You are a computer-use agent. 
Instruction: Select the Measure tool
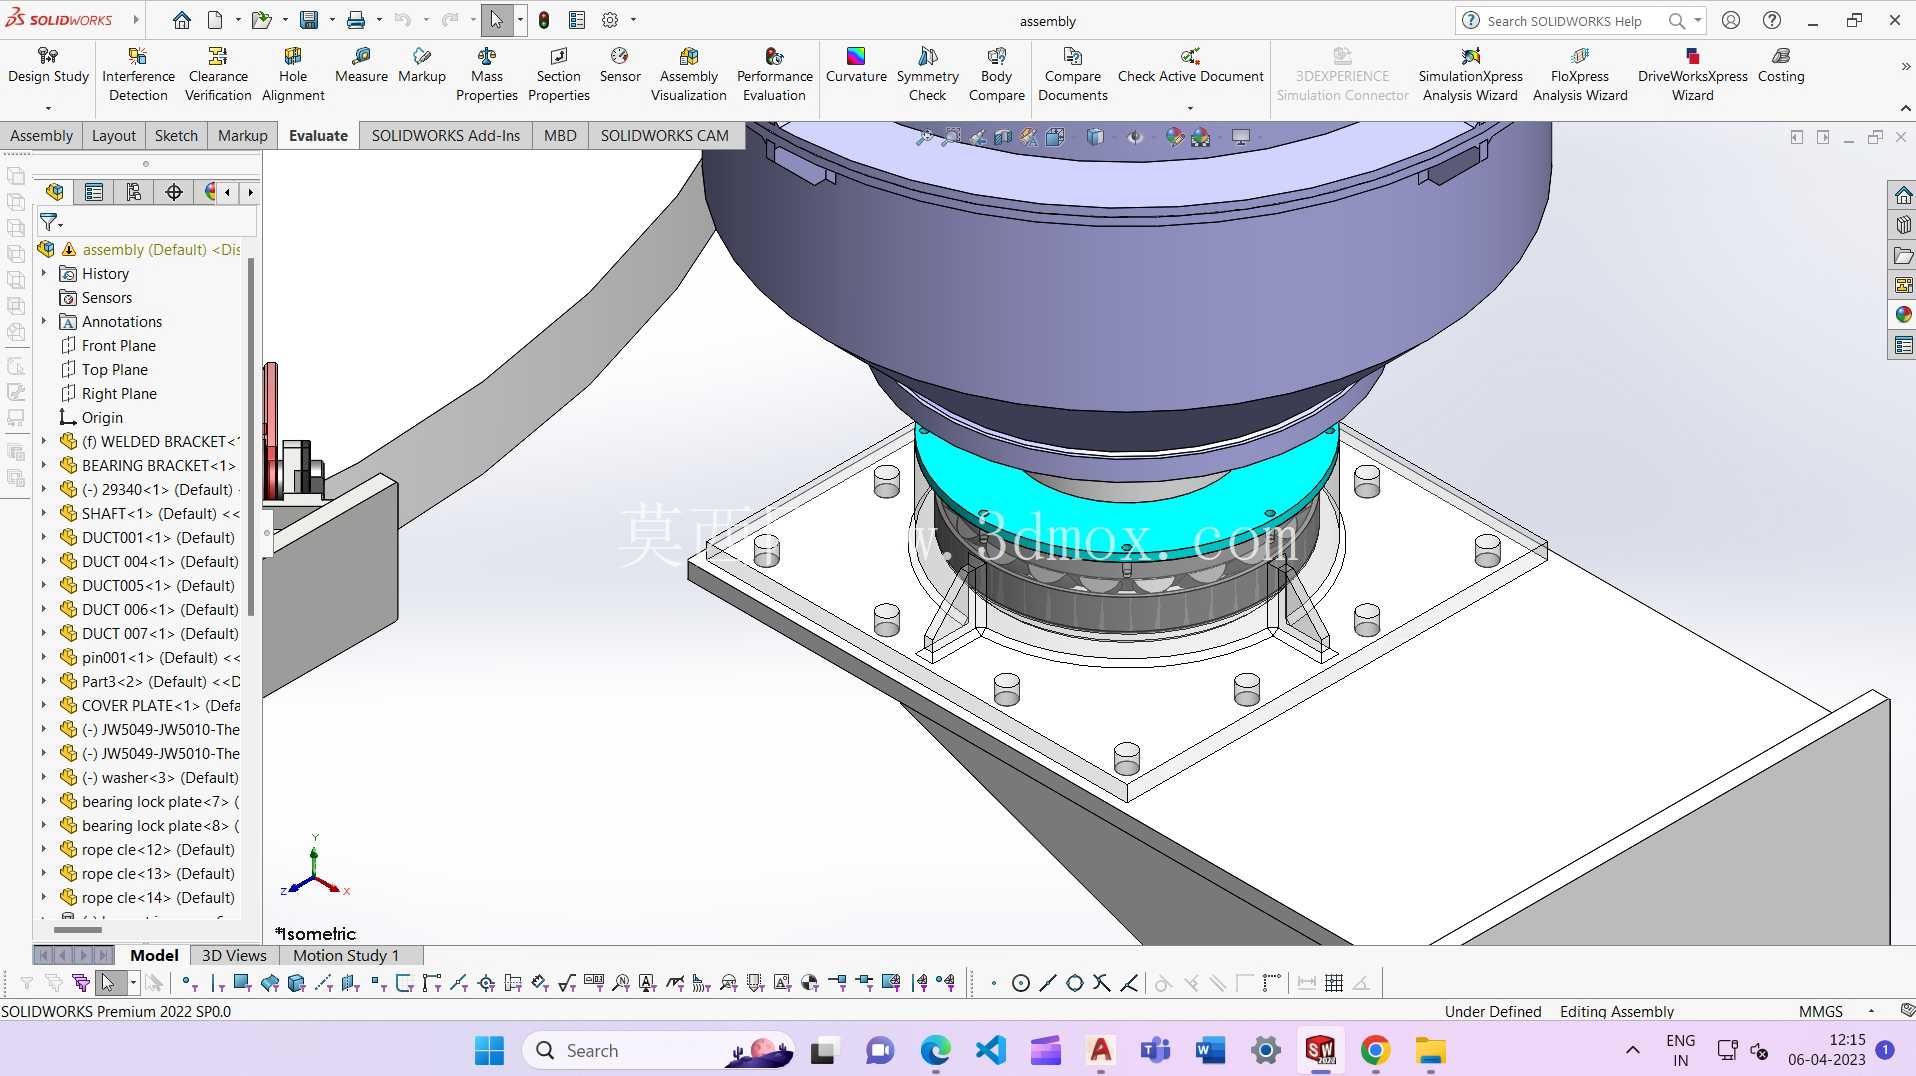pos(361,66)
